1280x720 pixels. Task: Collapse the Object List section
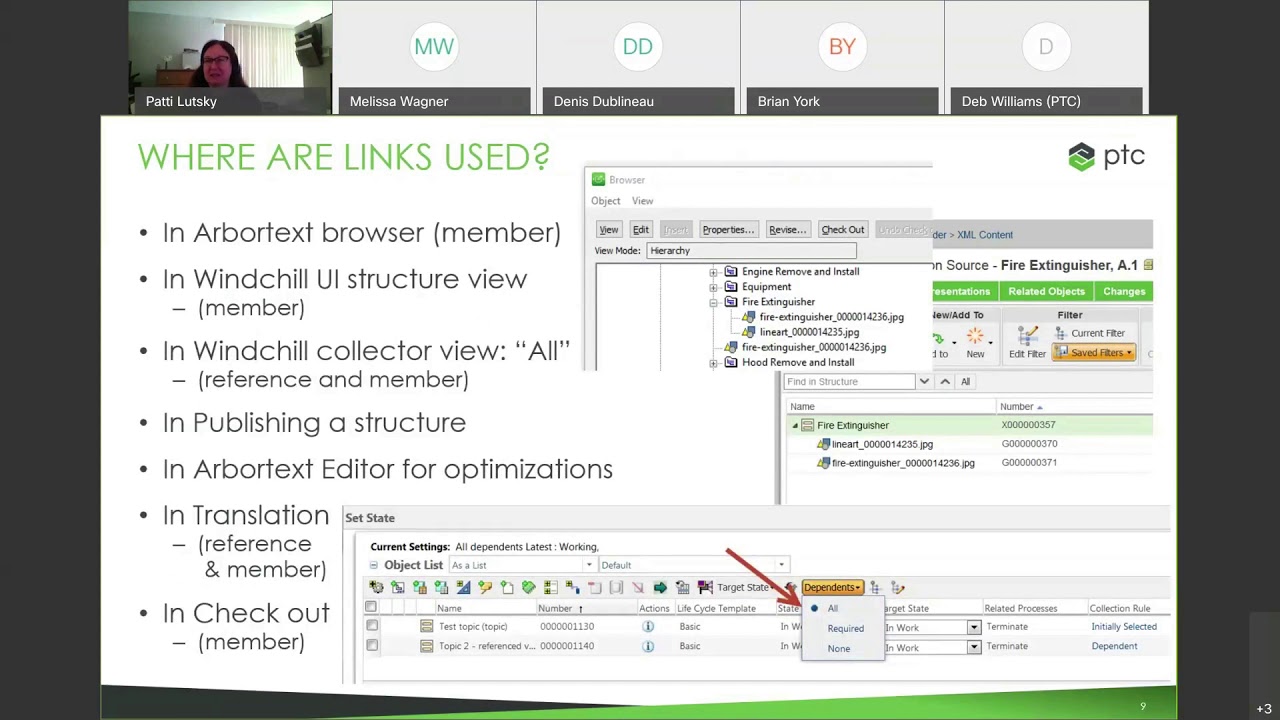[x=375, y=566]
